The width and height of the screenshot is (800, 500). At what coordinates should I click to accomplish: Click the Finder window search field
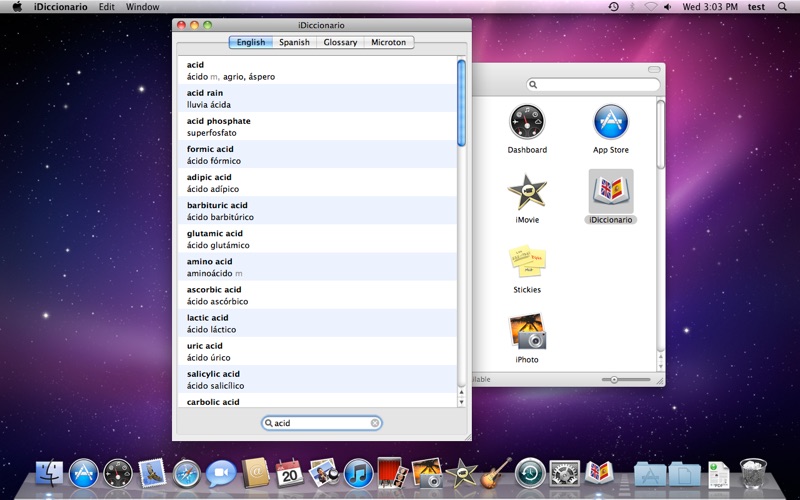[593, 85]
